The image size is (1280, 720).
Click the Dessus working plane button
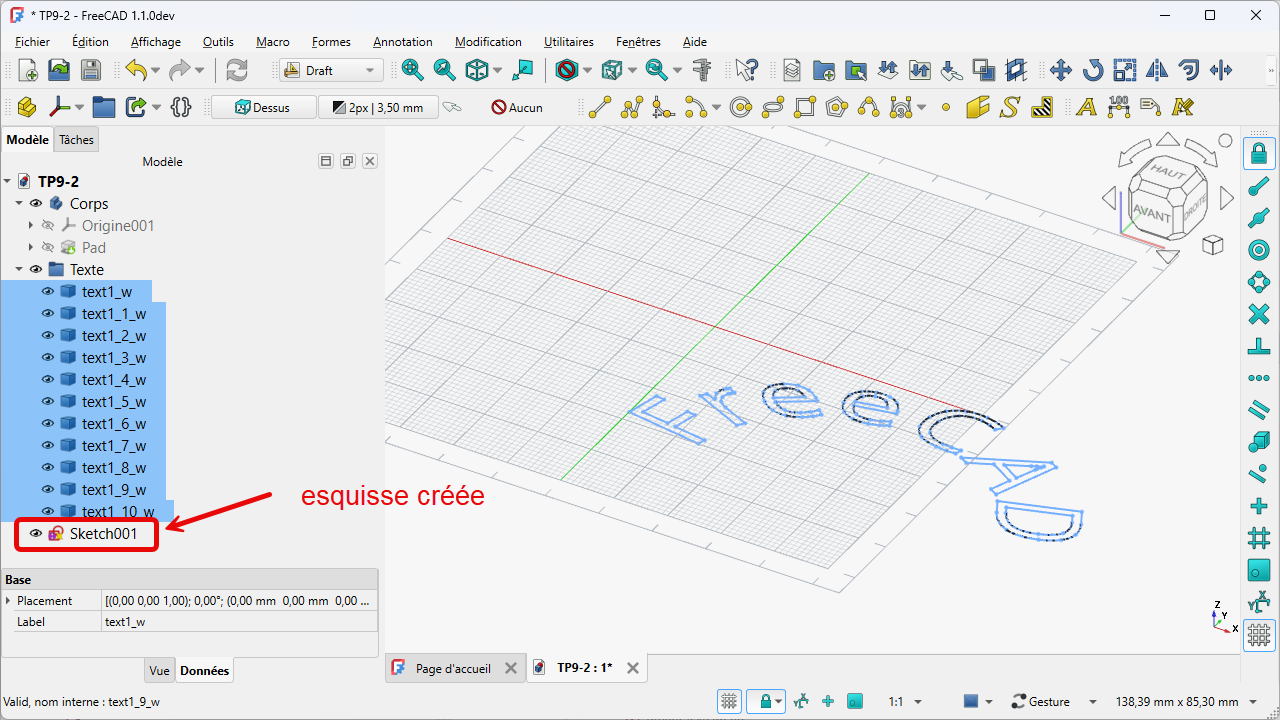[262, 107]
